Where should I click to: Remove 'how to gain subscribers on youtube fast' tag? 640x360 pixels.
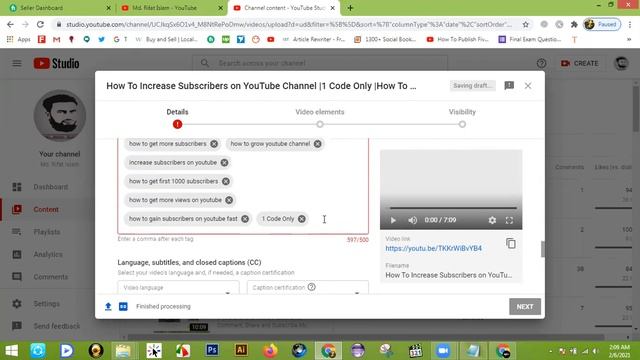pos(245,219)
